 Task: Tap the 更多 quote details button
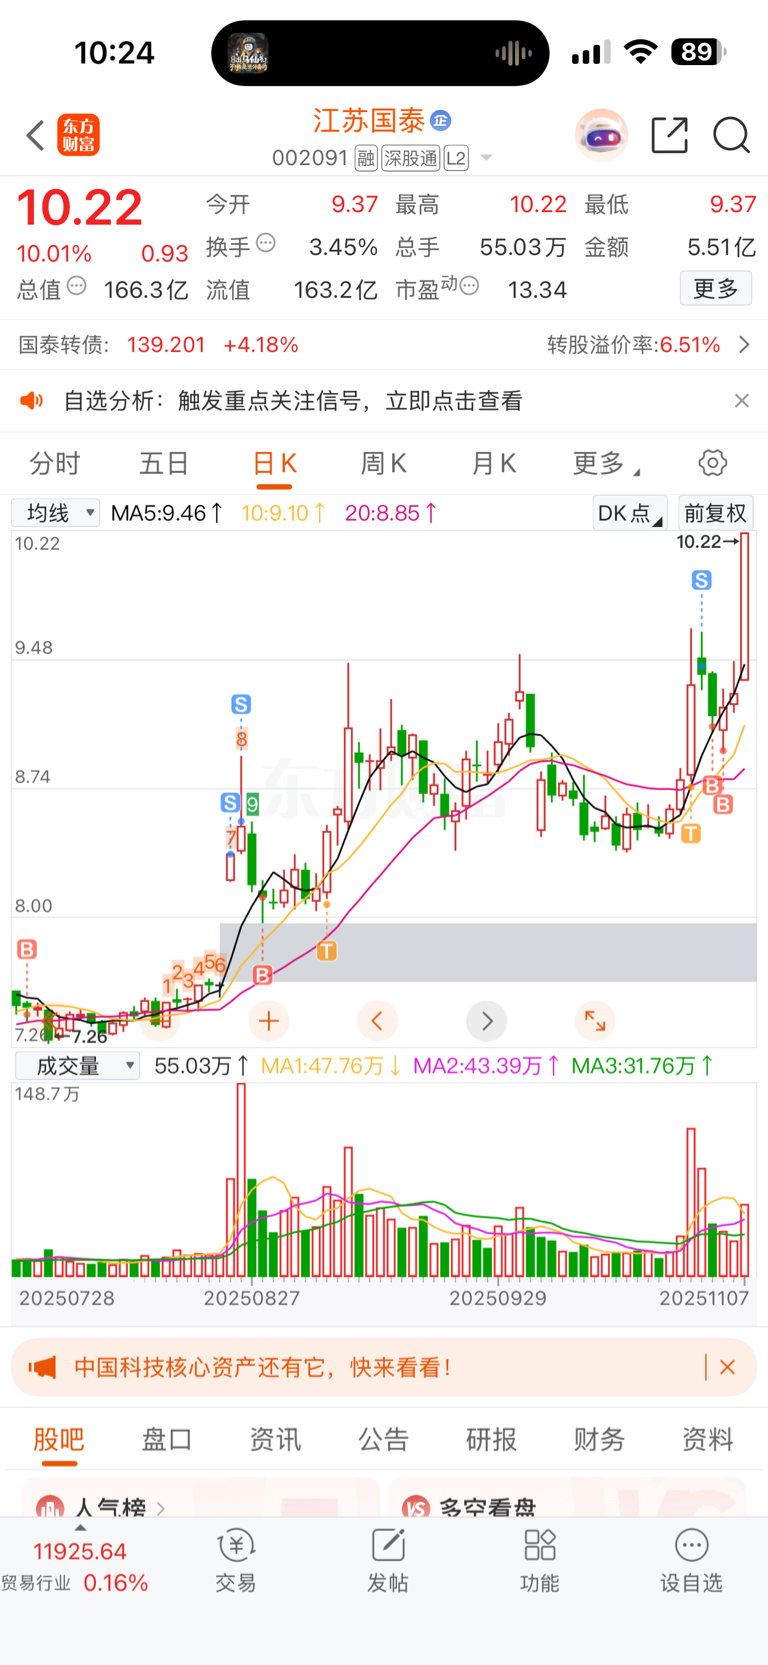(x=716, y=289)
